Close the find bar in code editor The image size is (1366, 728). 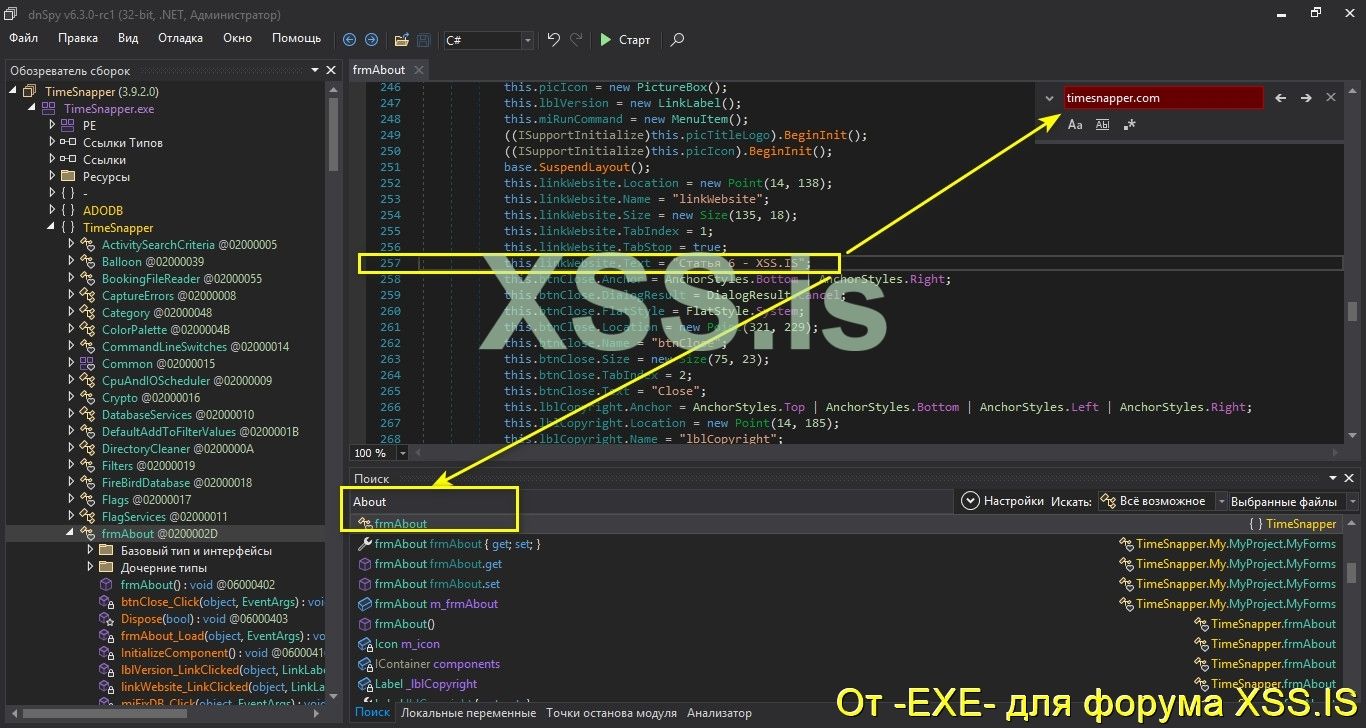[x=1331, y=98]
